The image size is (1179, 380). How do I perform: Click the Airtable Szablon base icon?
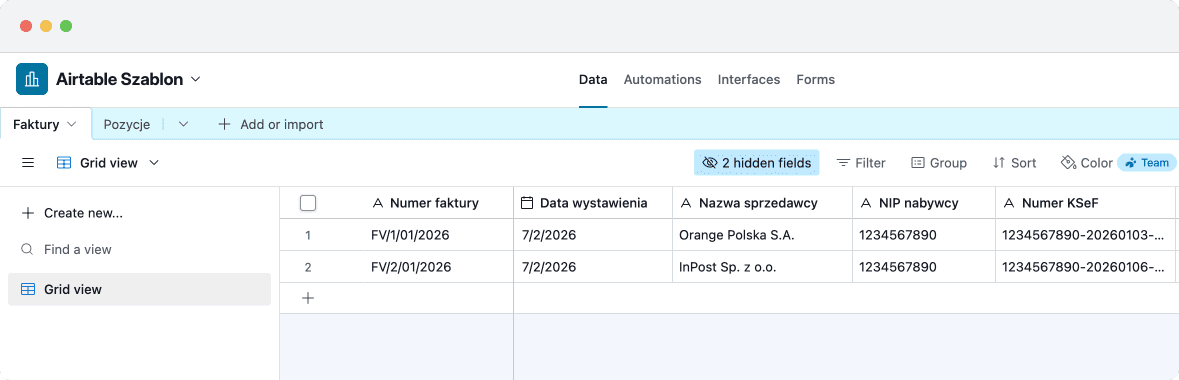click(x=32, y=79)
